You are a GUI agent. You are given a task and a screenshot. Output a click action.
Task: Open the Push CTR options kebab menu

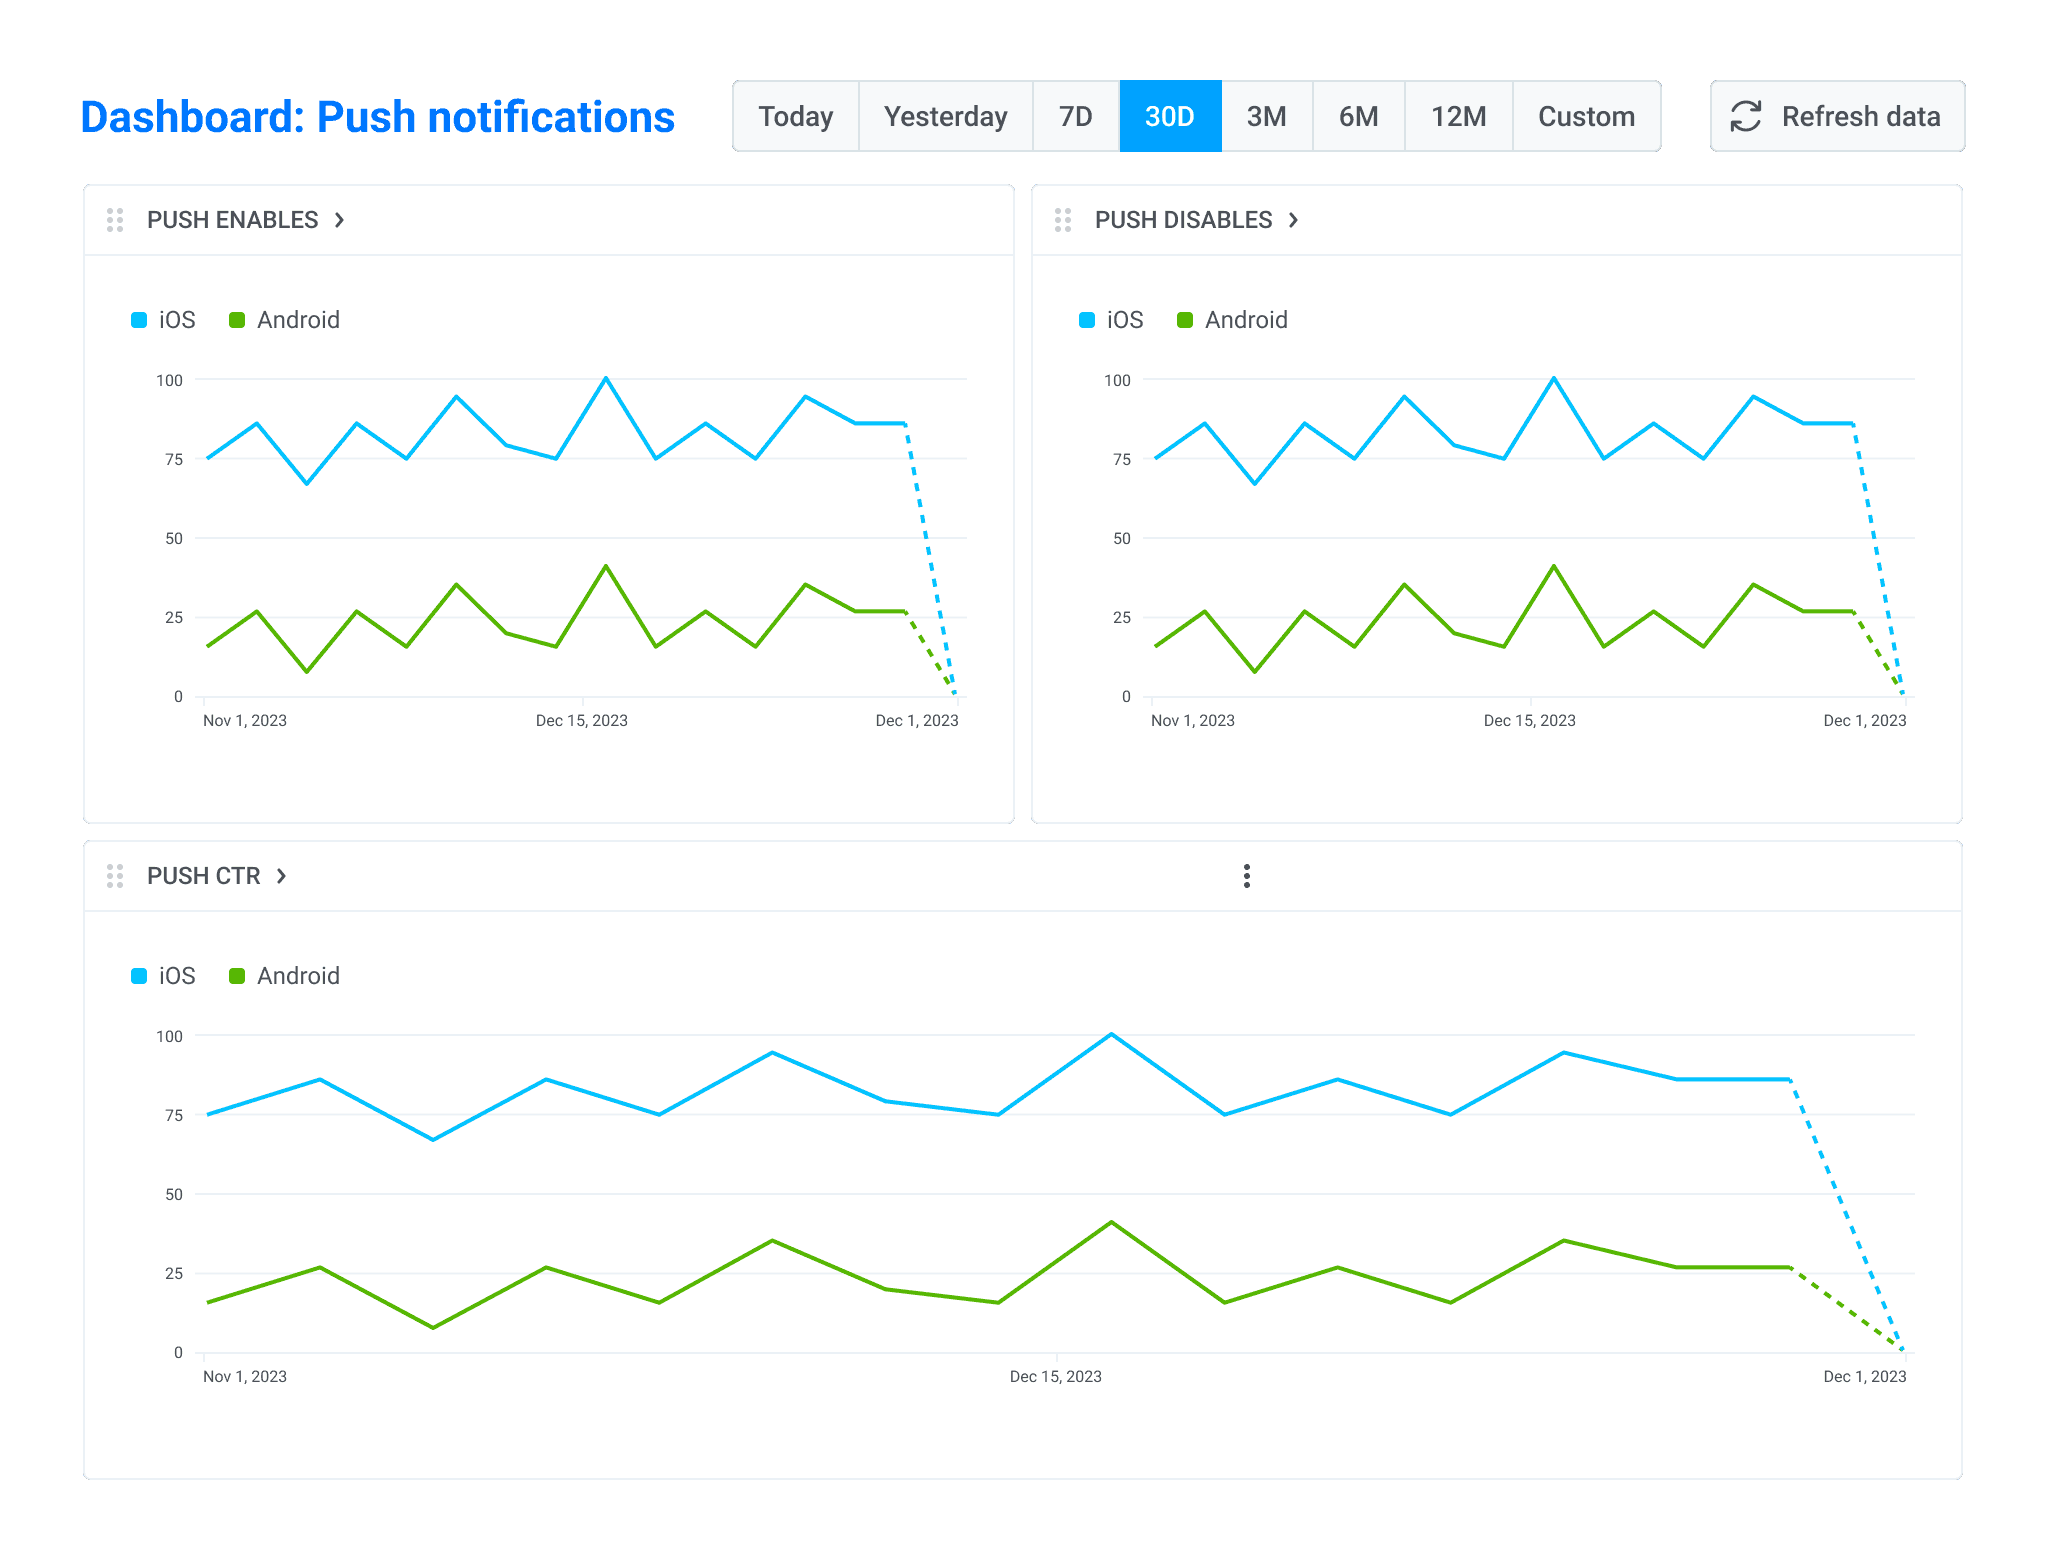(1246, 875)
